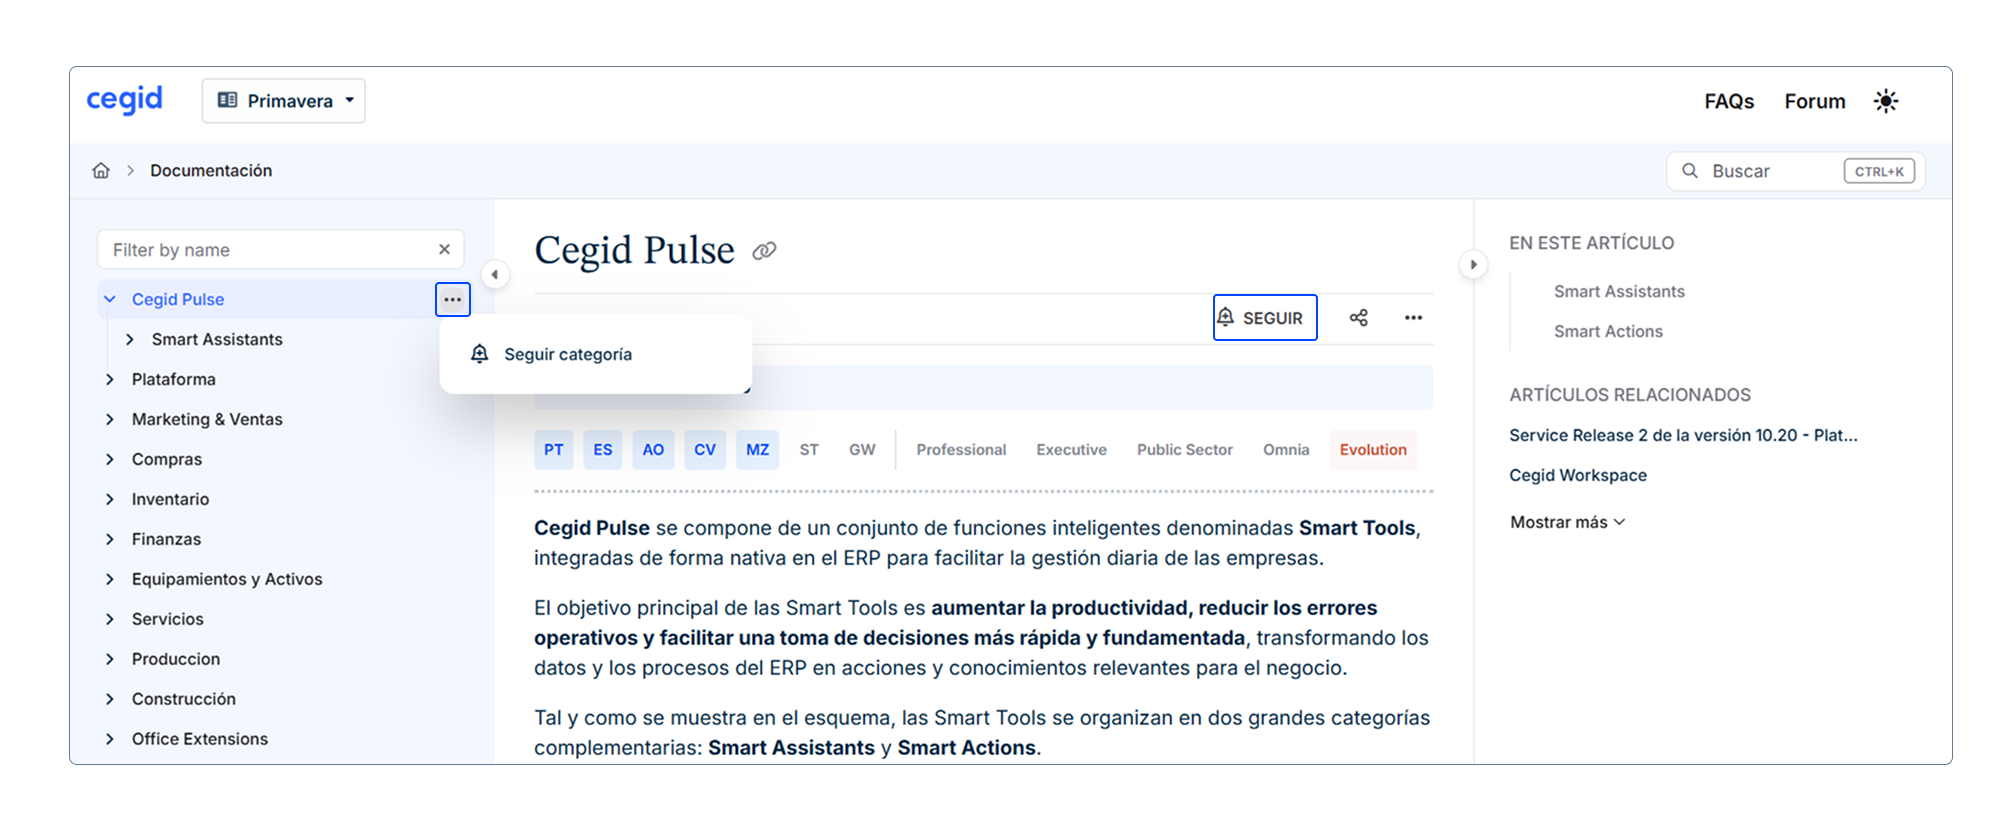Image resolution: width=2000 pixels, height=818 pixels.
Task: Expand Marketing & Ventas category
Action: click(110, 419)
